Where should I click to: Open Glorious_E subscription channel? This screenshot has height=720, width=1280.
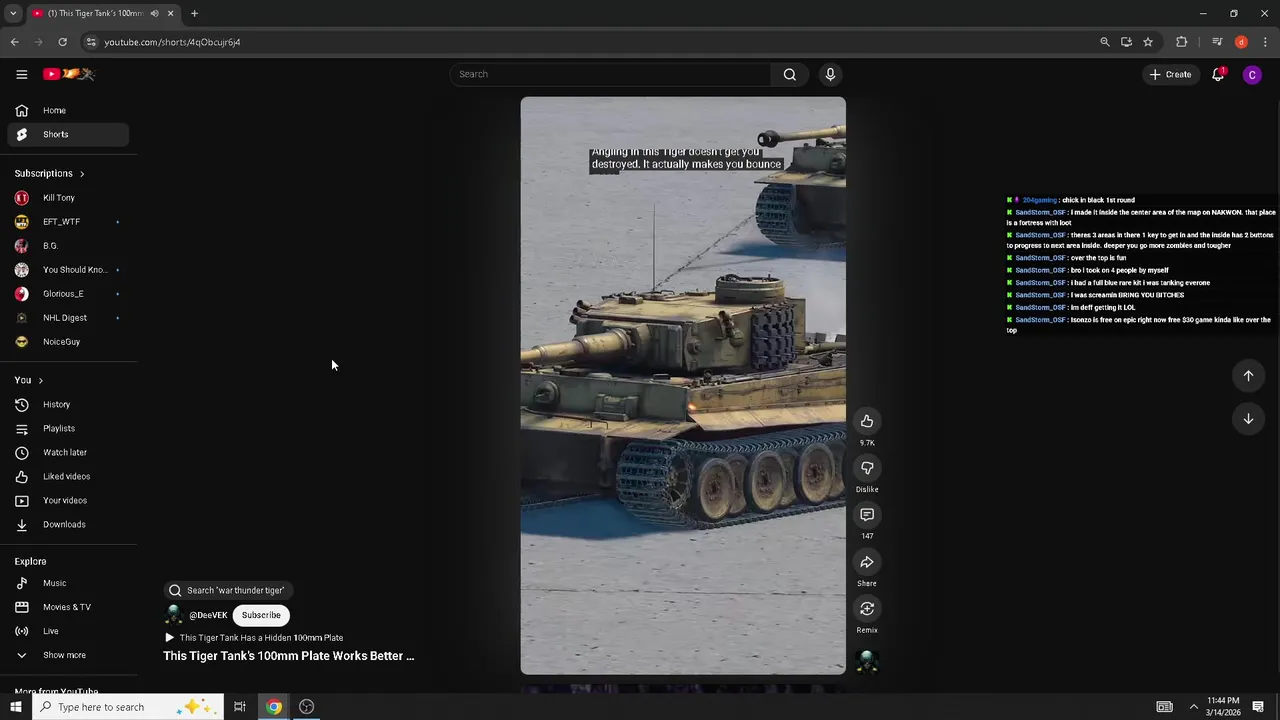[x=68, y=294]
